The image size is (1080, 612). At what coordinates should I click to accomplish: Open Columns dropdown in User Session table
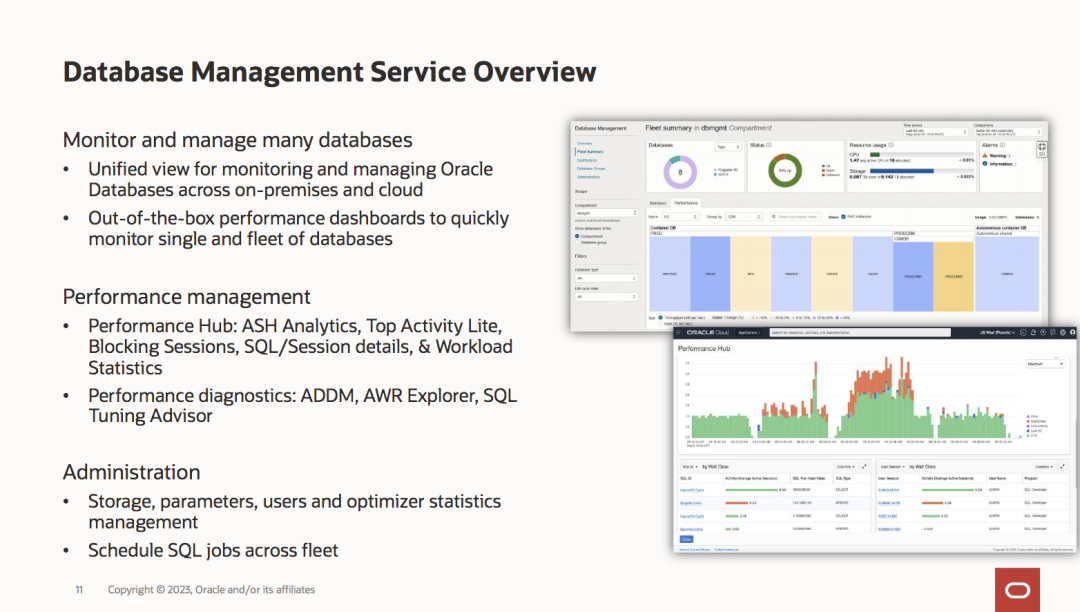1043,467
